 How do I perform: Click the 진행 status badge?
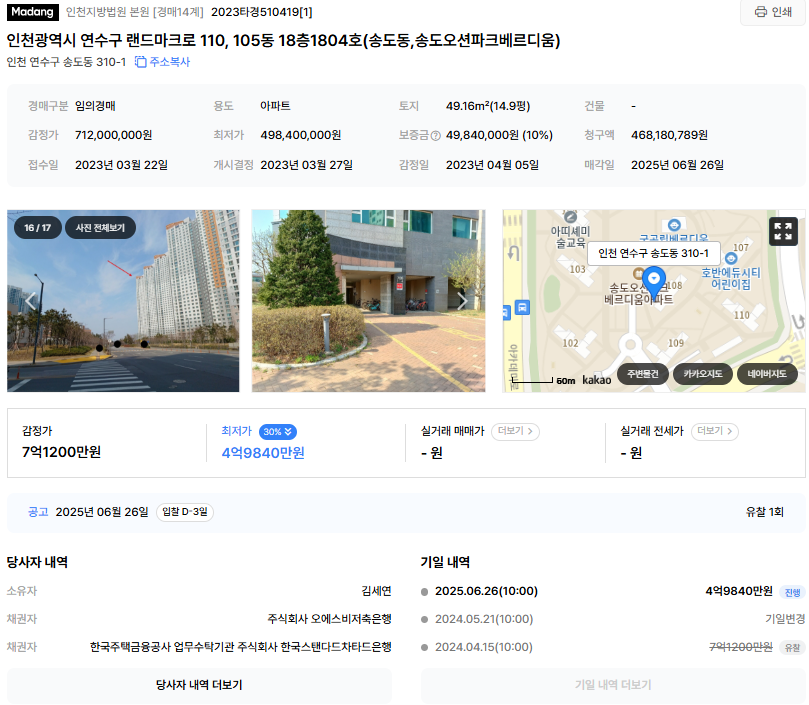pyautogui.click(x=792, y=592)
